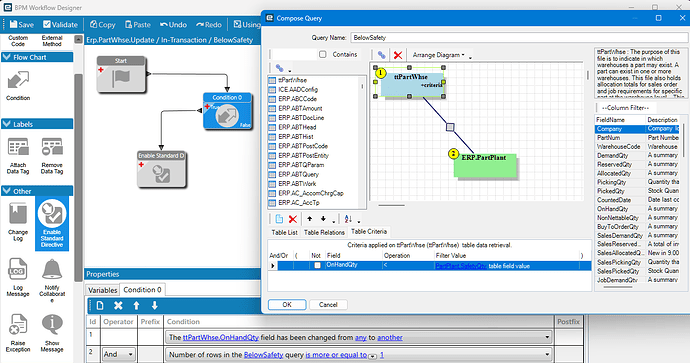Screen dimensions: 690x363
Task: Switch to the Table Relations tab
Action: [x=324, y=232]
